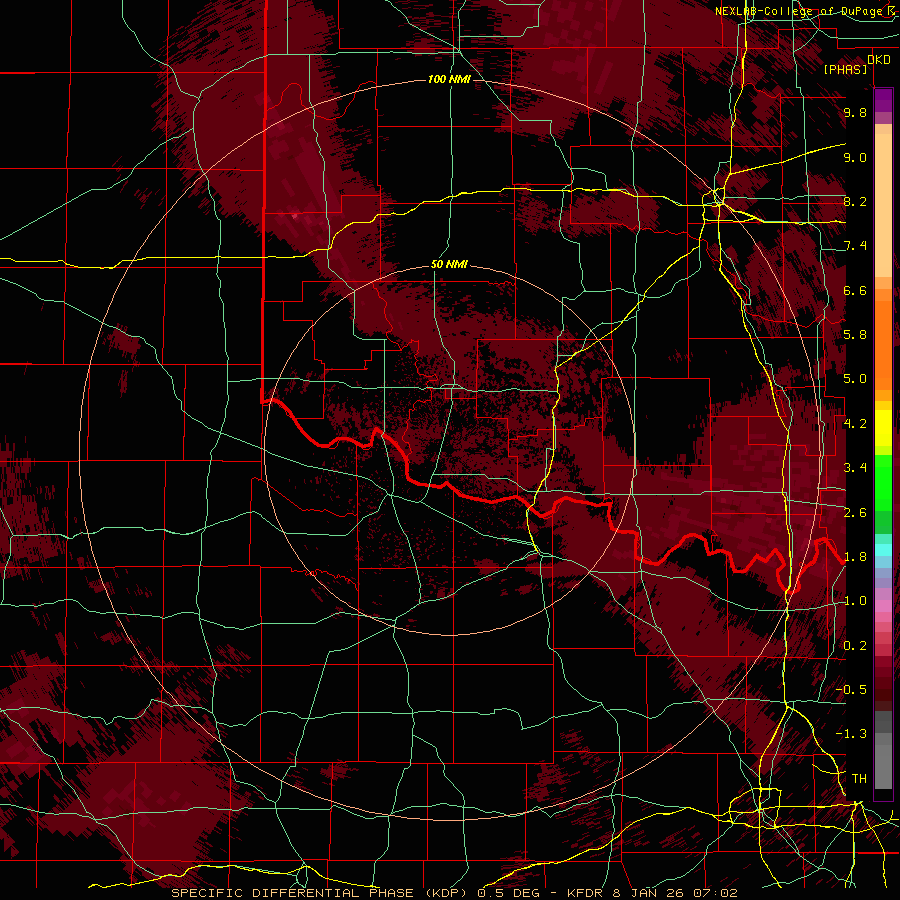900x900 pixels.
Task: Click the bright green segment of the color bar
Action: point(883,484)
